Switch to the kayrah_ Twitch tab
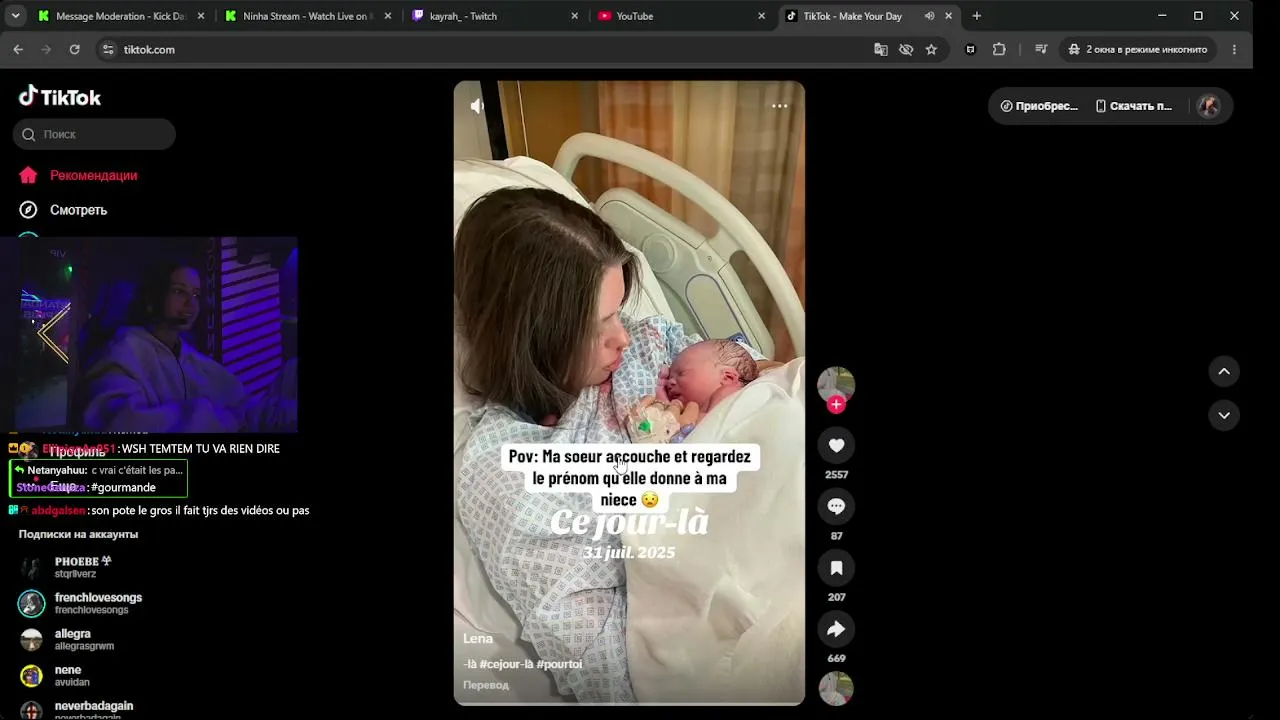The image size is (1280, 720). [x=495, y=16]
